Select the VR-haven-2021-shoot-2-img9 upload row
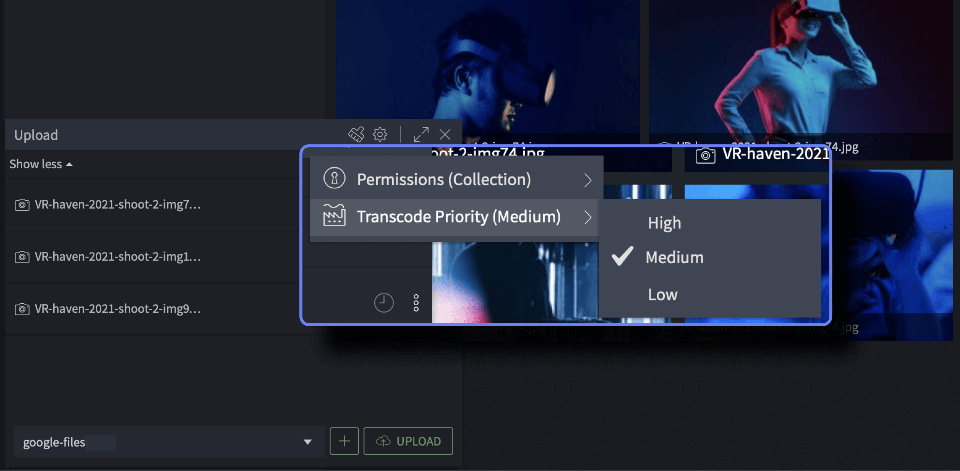The height and width of the screenshot is (471, 960). point(153,309)
